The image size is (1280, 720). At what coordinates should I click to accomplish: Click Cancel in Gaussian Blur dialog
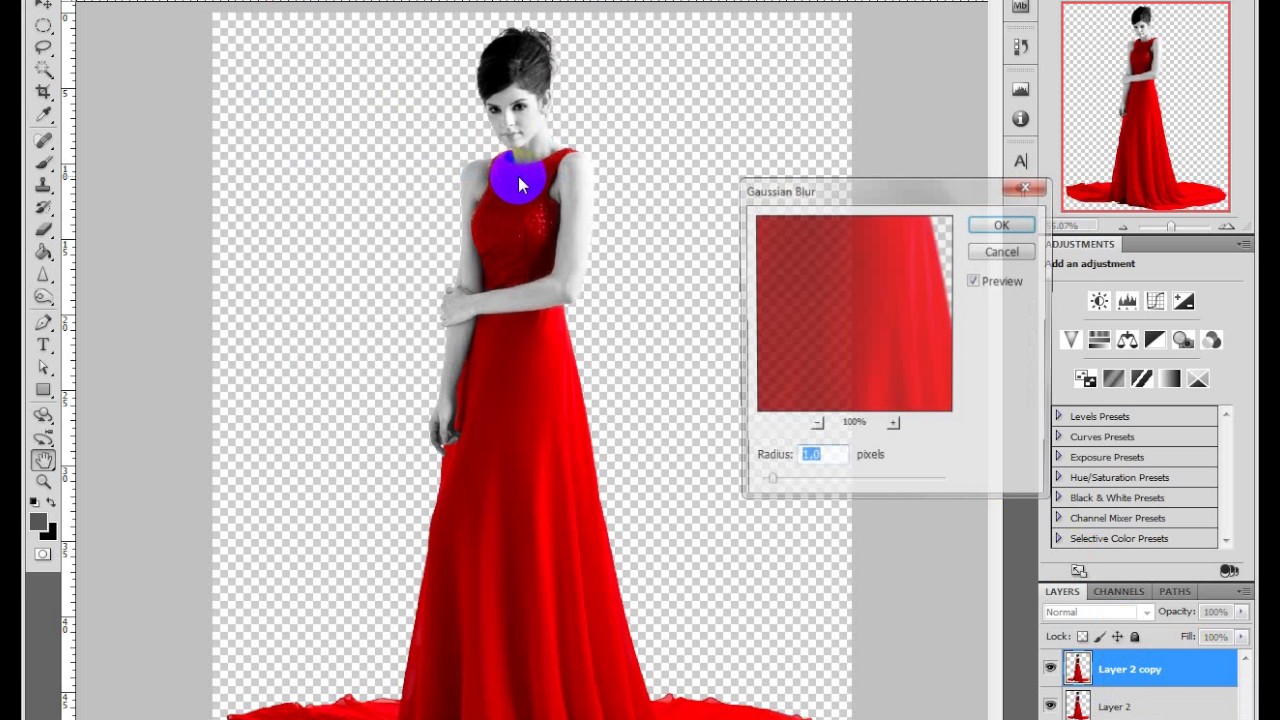[1001, 252]
